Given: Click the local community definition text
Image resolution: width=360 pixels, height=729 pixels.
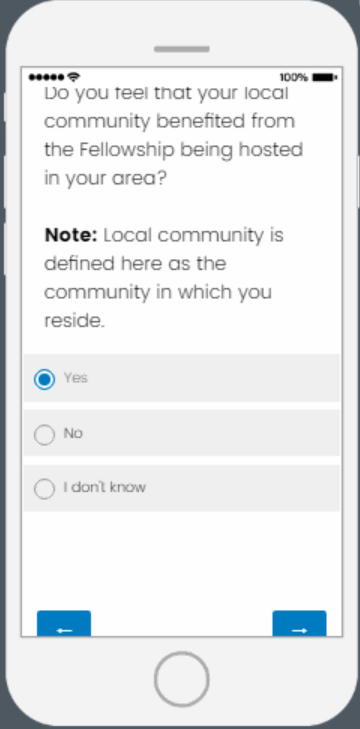Looking at the screenshot, I should tap(164, 278).
